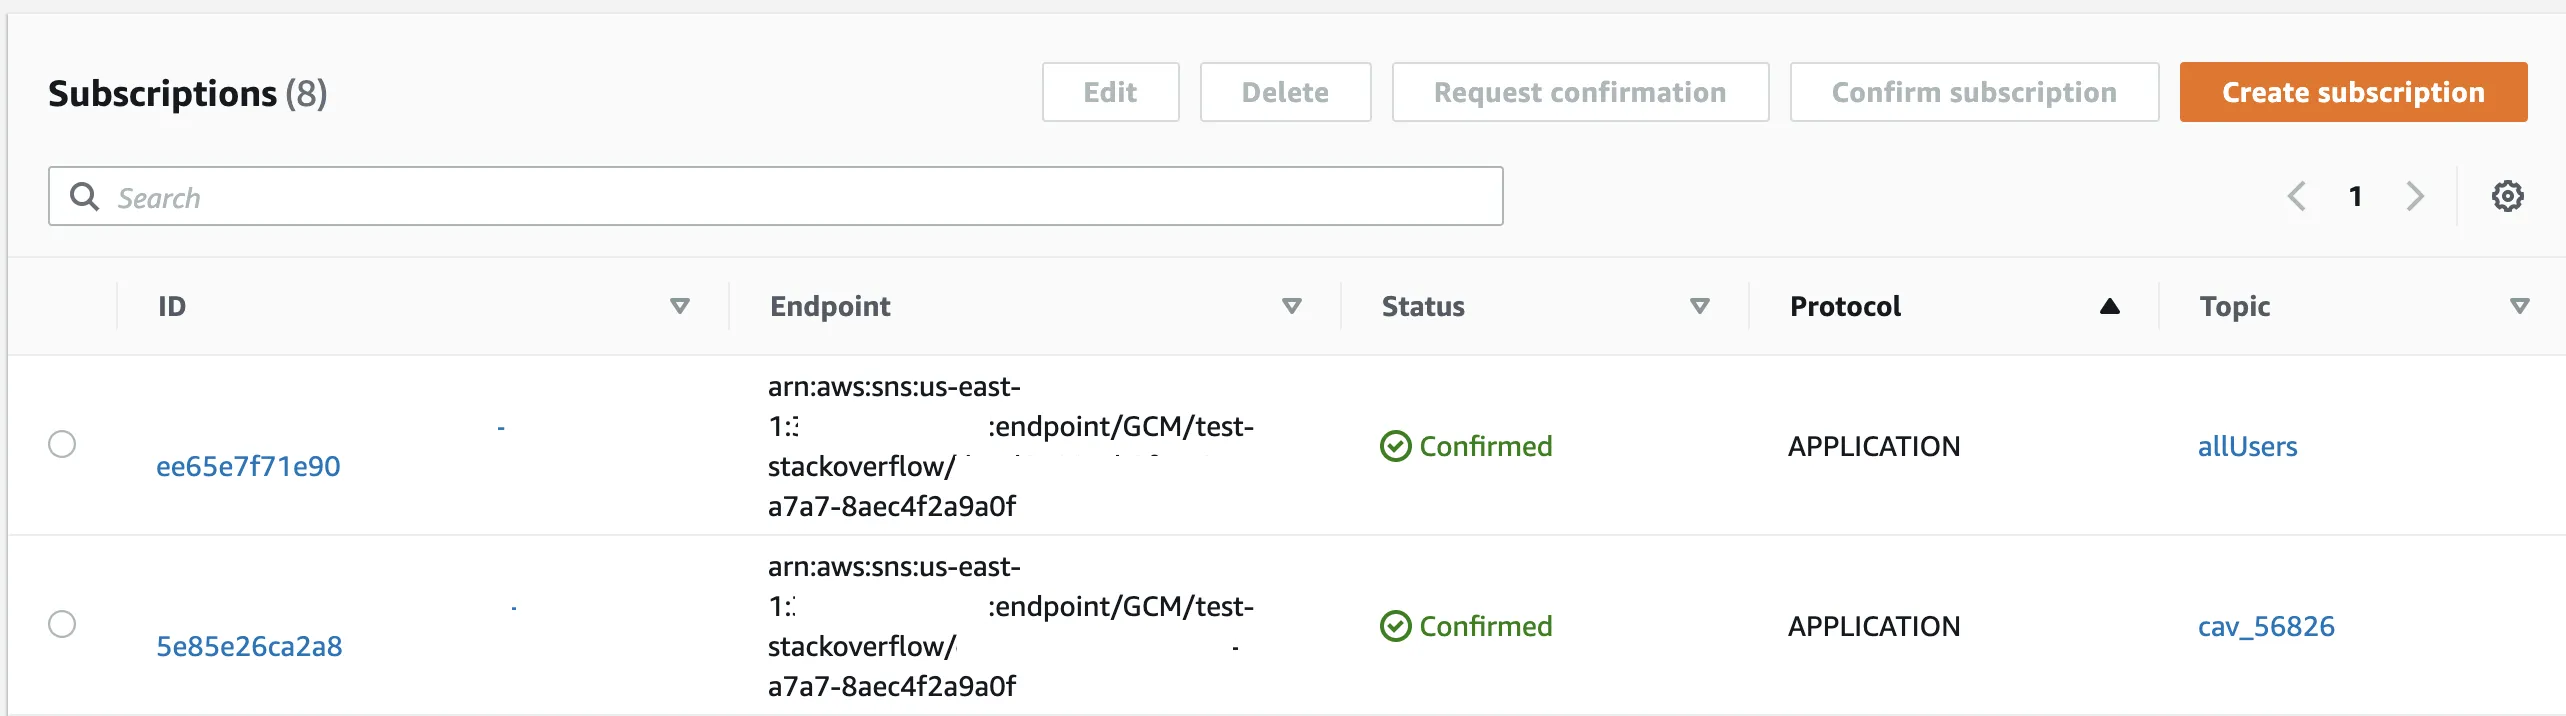The width and height of the screenshot is (2566, 716).
Task: Go to previous page of subscriptions
Action: coord(2297,196)
